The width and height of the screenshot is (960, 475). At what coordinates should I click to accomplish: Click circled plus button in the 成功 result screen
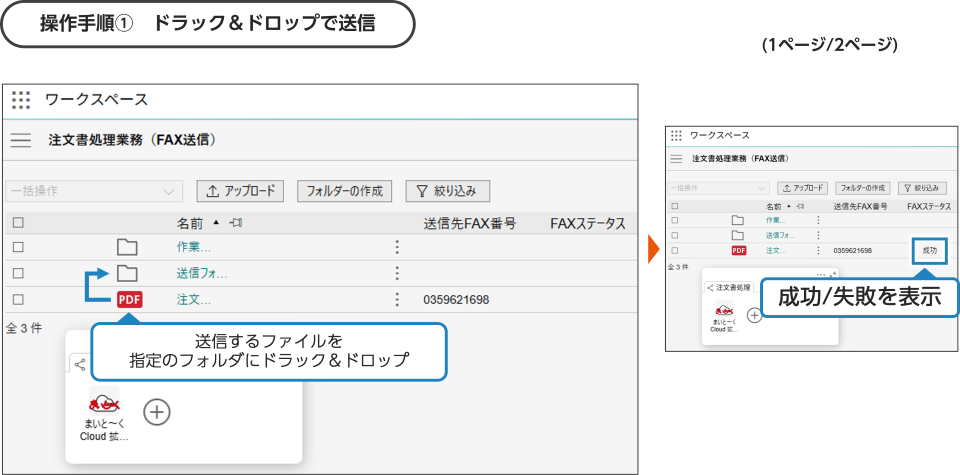(755, 315)
